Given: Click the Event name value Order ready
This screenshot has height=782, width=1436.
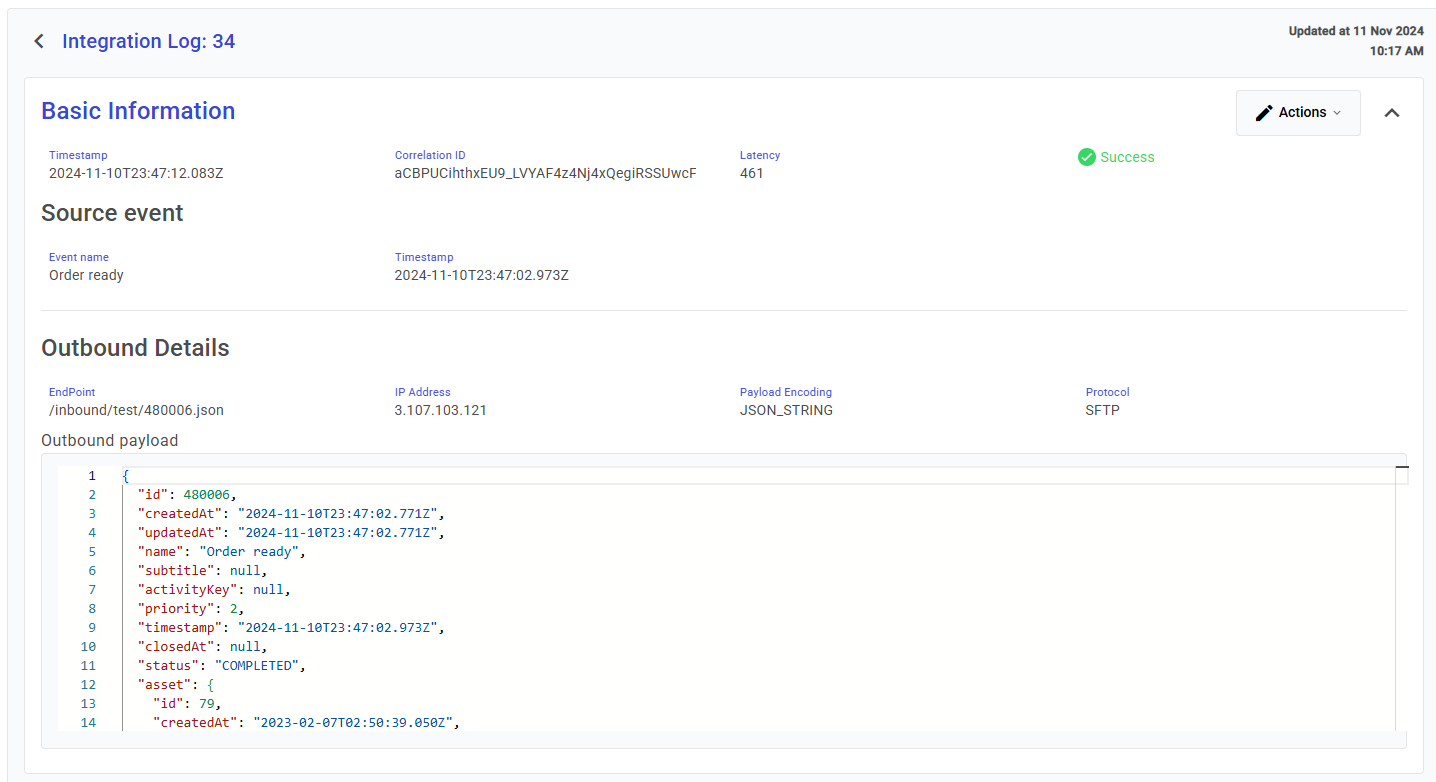Looking at the screenshot, I should (86, 275).
